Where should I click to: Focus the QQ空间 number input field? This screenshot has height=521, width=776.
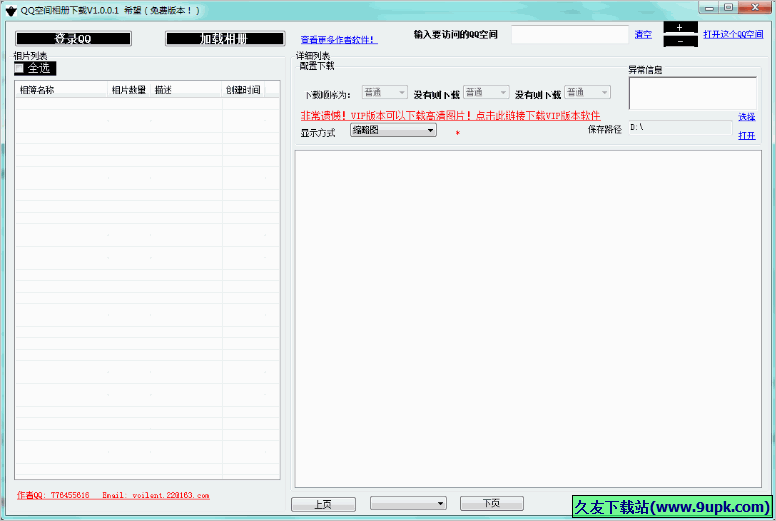pyautogui.click(x=570, y=34)
